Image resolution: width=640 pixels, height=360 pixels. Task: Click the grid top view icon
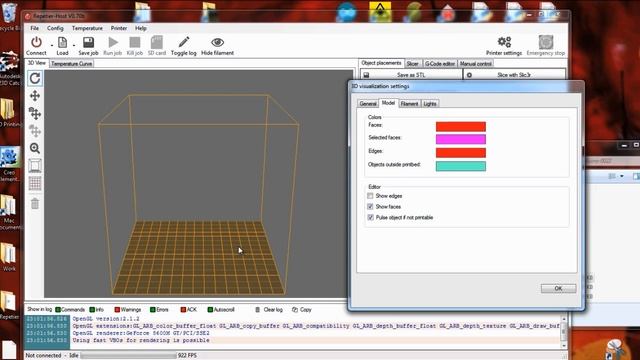click(x=35, y=183)
